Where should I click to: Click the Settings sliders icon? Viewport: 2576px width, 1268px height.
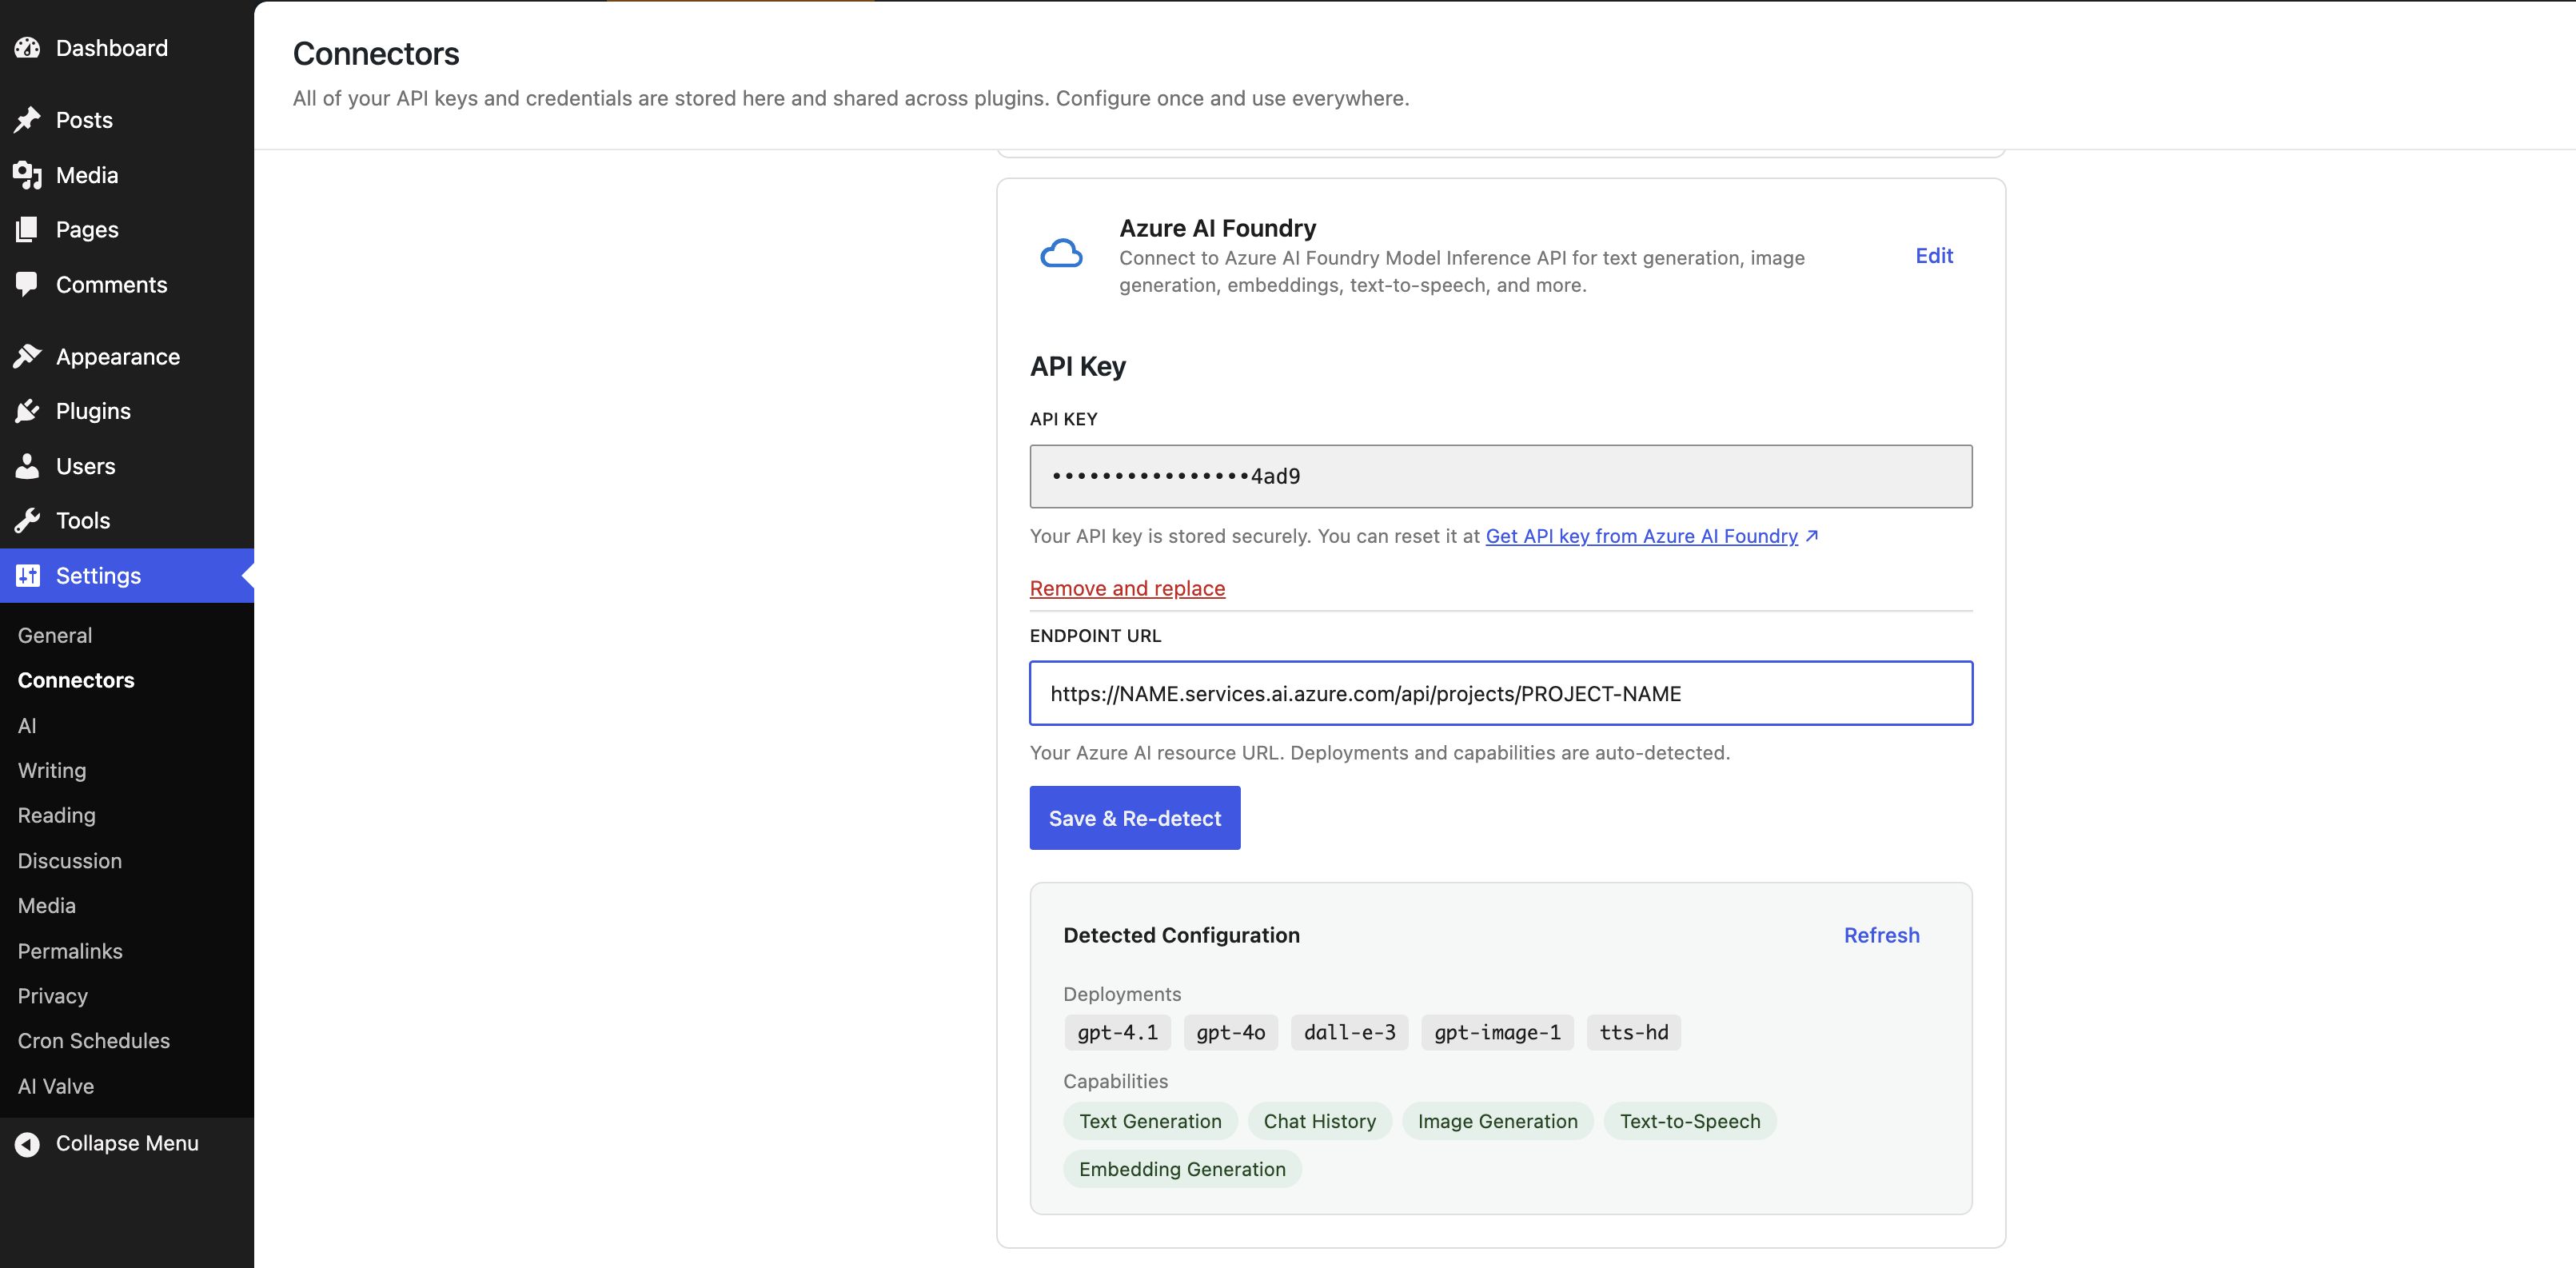click(28, 576)
